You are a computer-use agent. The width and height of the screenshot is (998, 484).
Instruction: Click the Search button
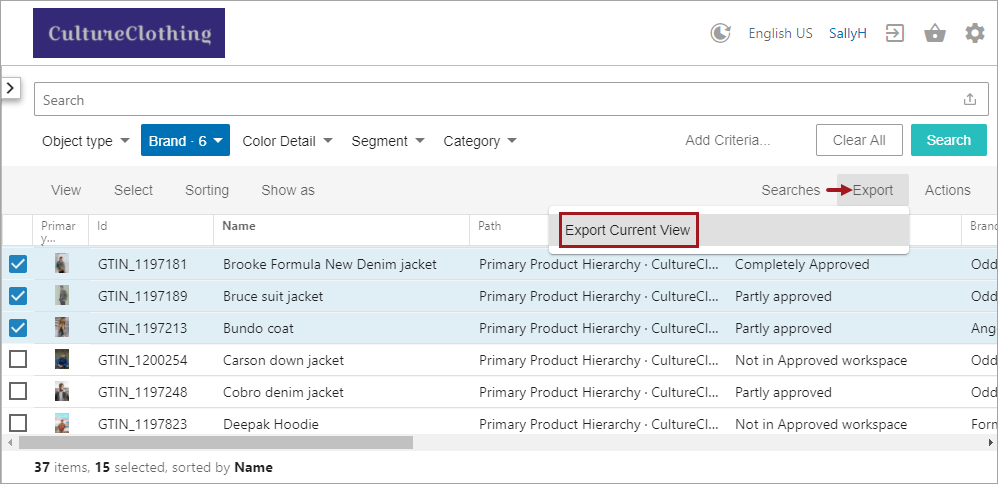[948, 140]
